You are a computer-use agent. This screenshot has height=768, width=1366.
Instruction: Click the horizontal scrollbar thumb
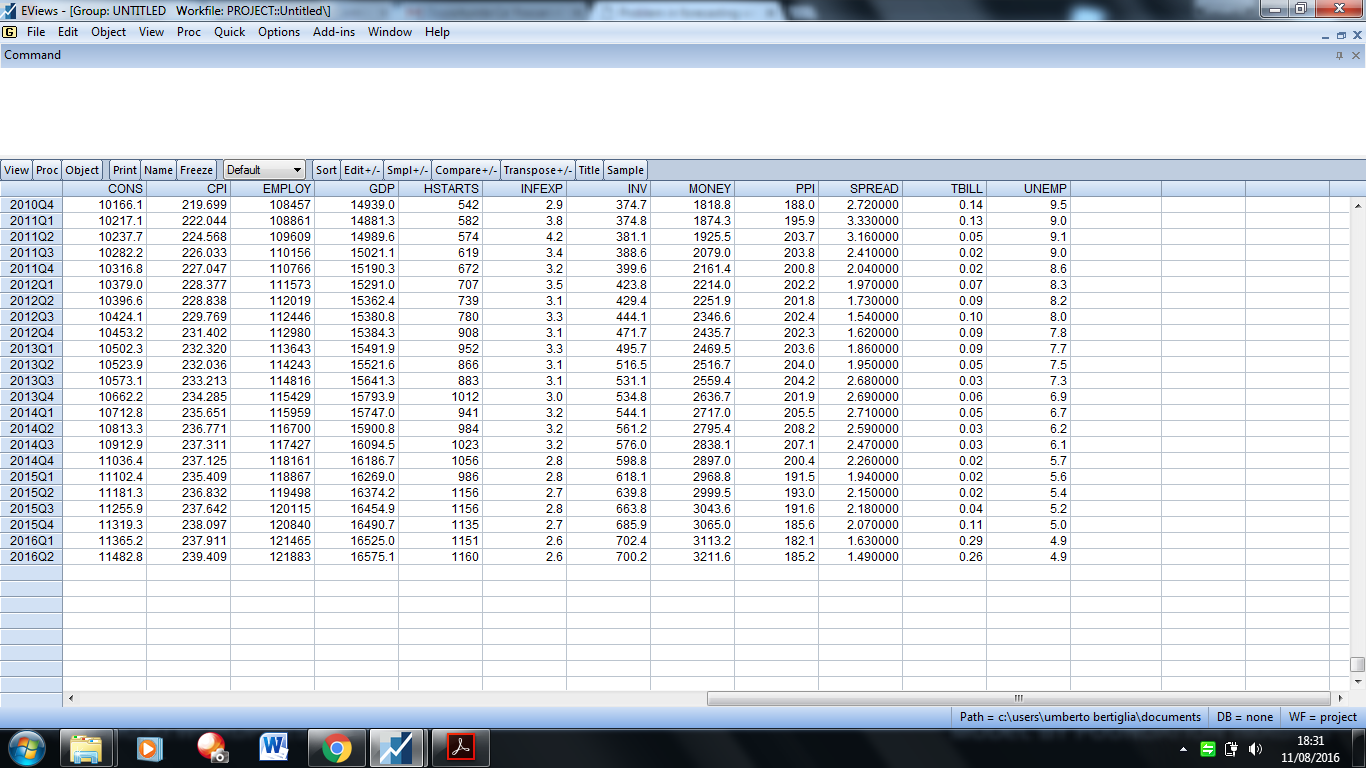point(1019,698)
